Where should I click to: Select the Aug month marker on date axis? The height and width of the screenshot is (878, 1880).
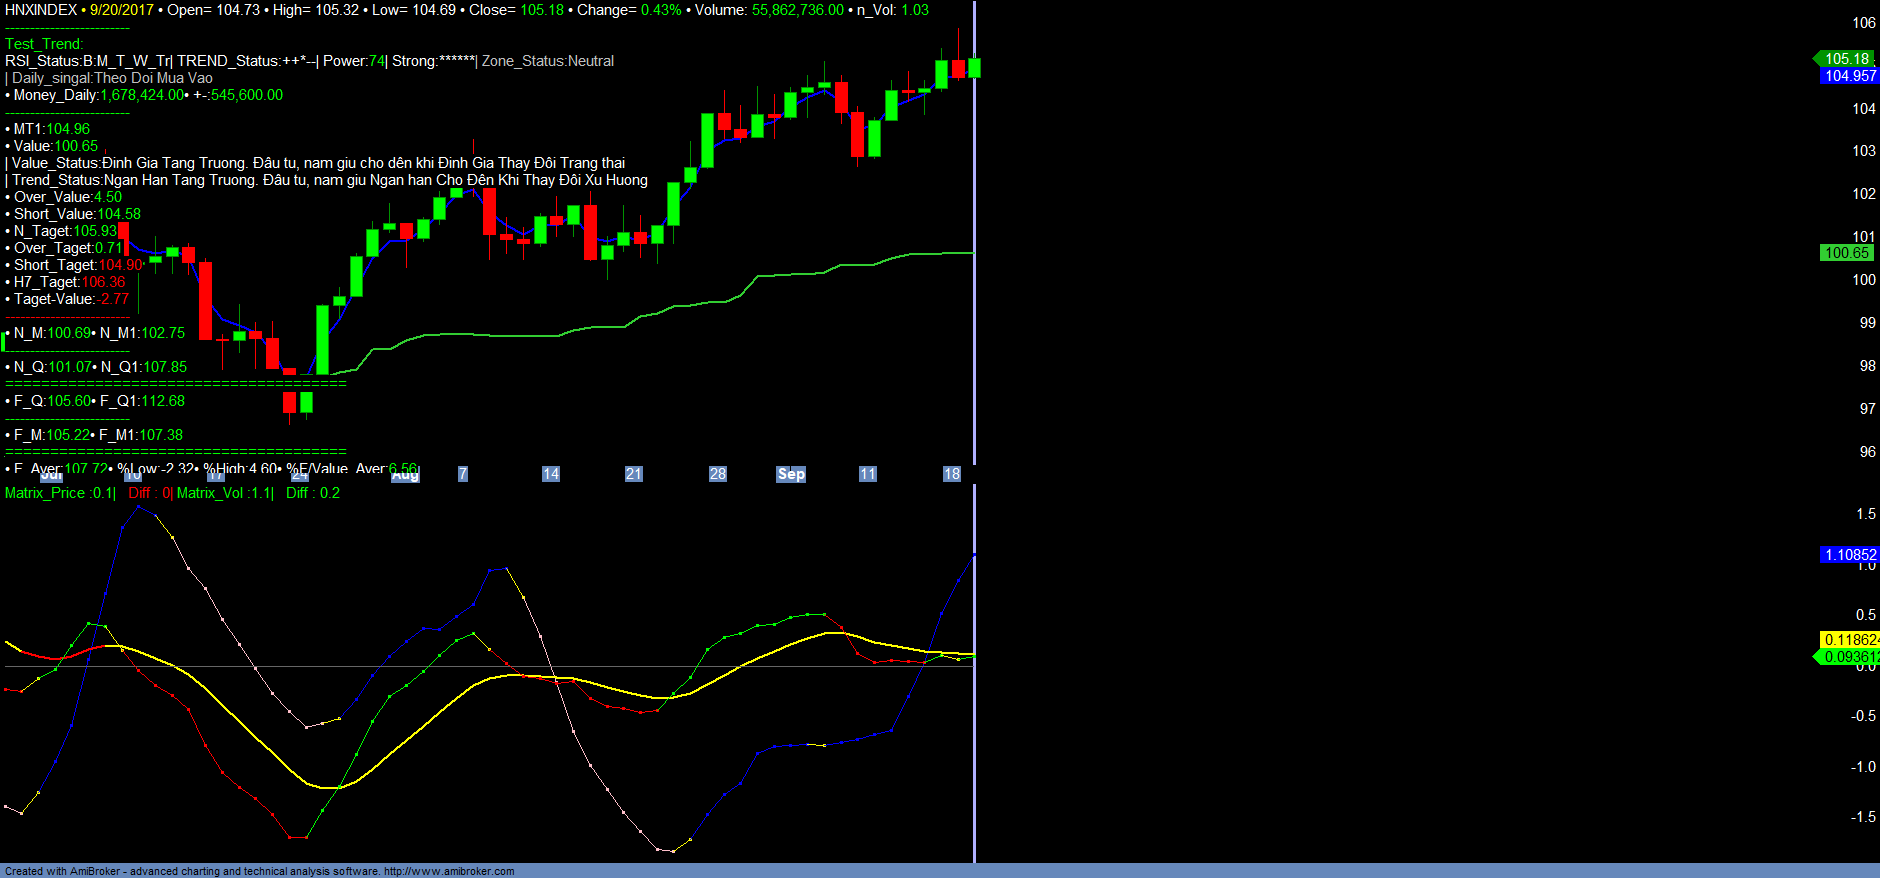(x=405, y=476)
